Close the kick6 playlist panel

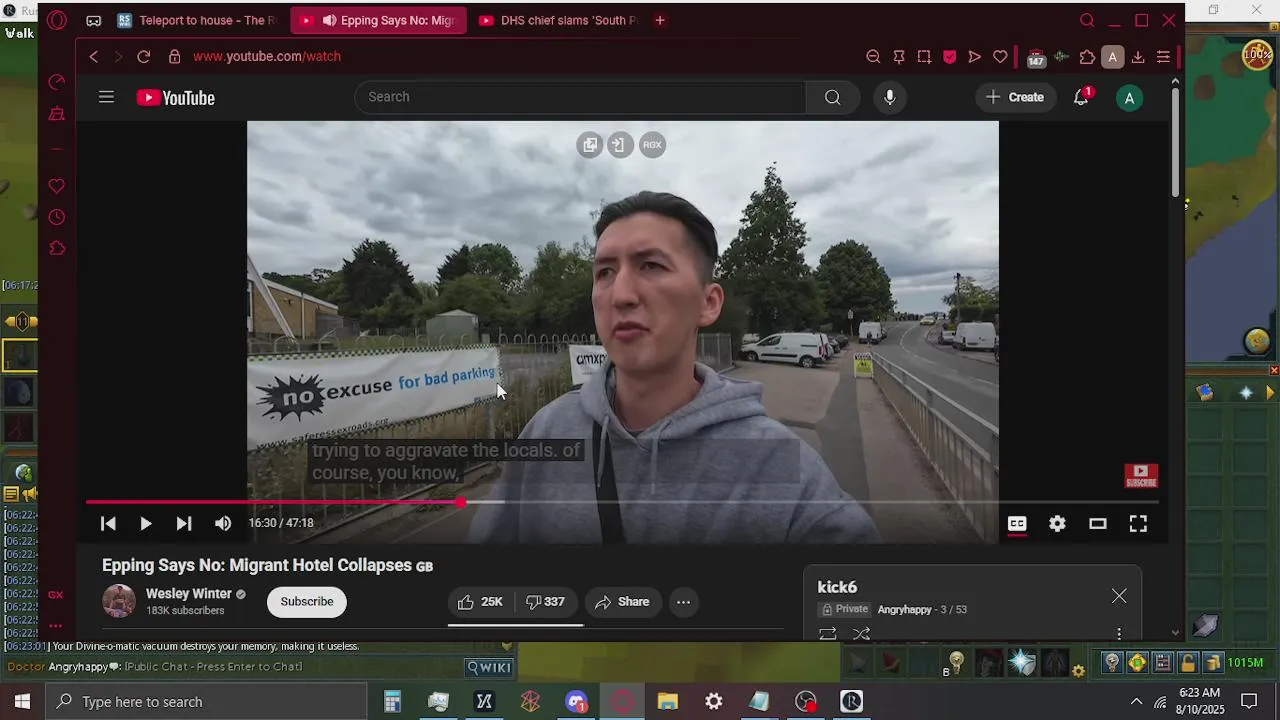point(1119,596)
